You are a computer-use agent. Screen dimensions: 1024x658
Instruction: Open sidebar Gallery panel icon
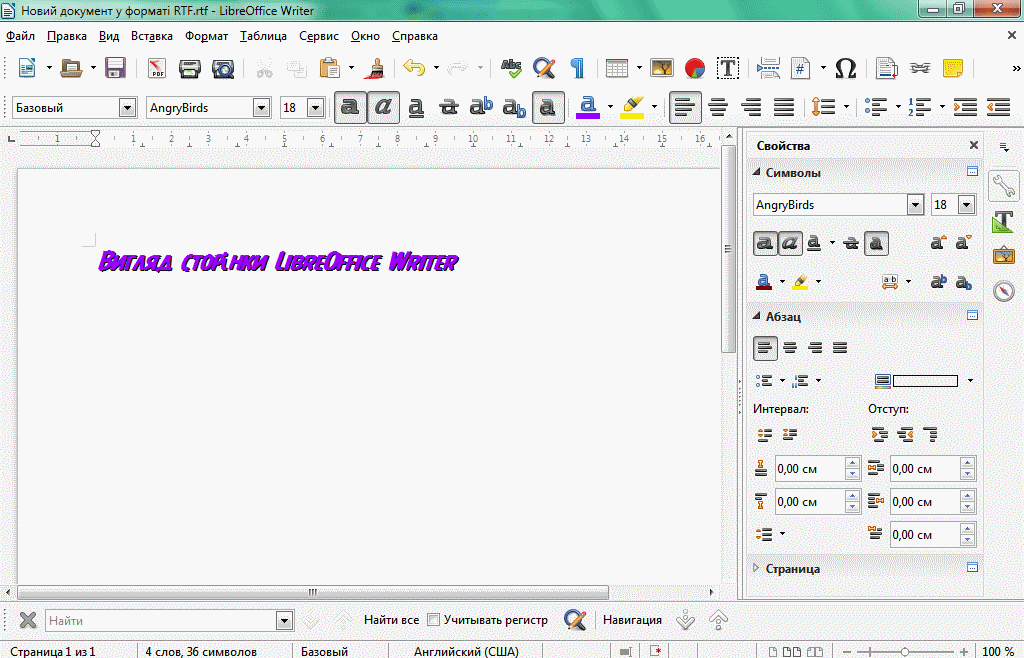1004,256
